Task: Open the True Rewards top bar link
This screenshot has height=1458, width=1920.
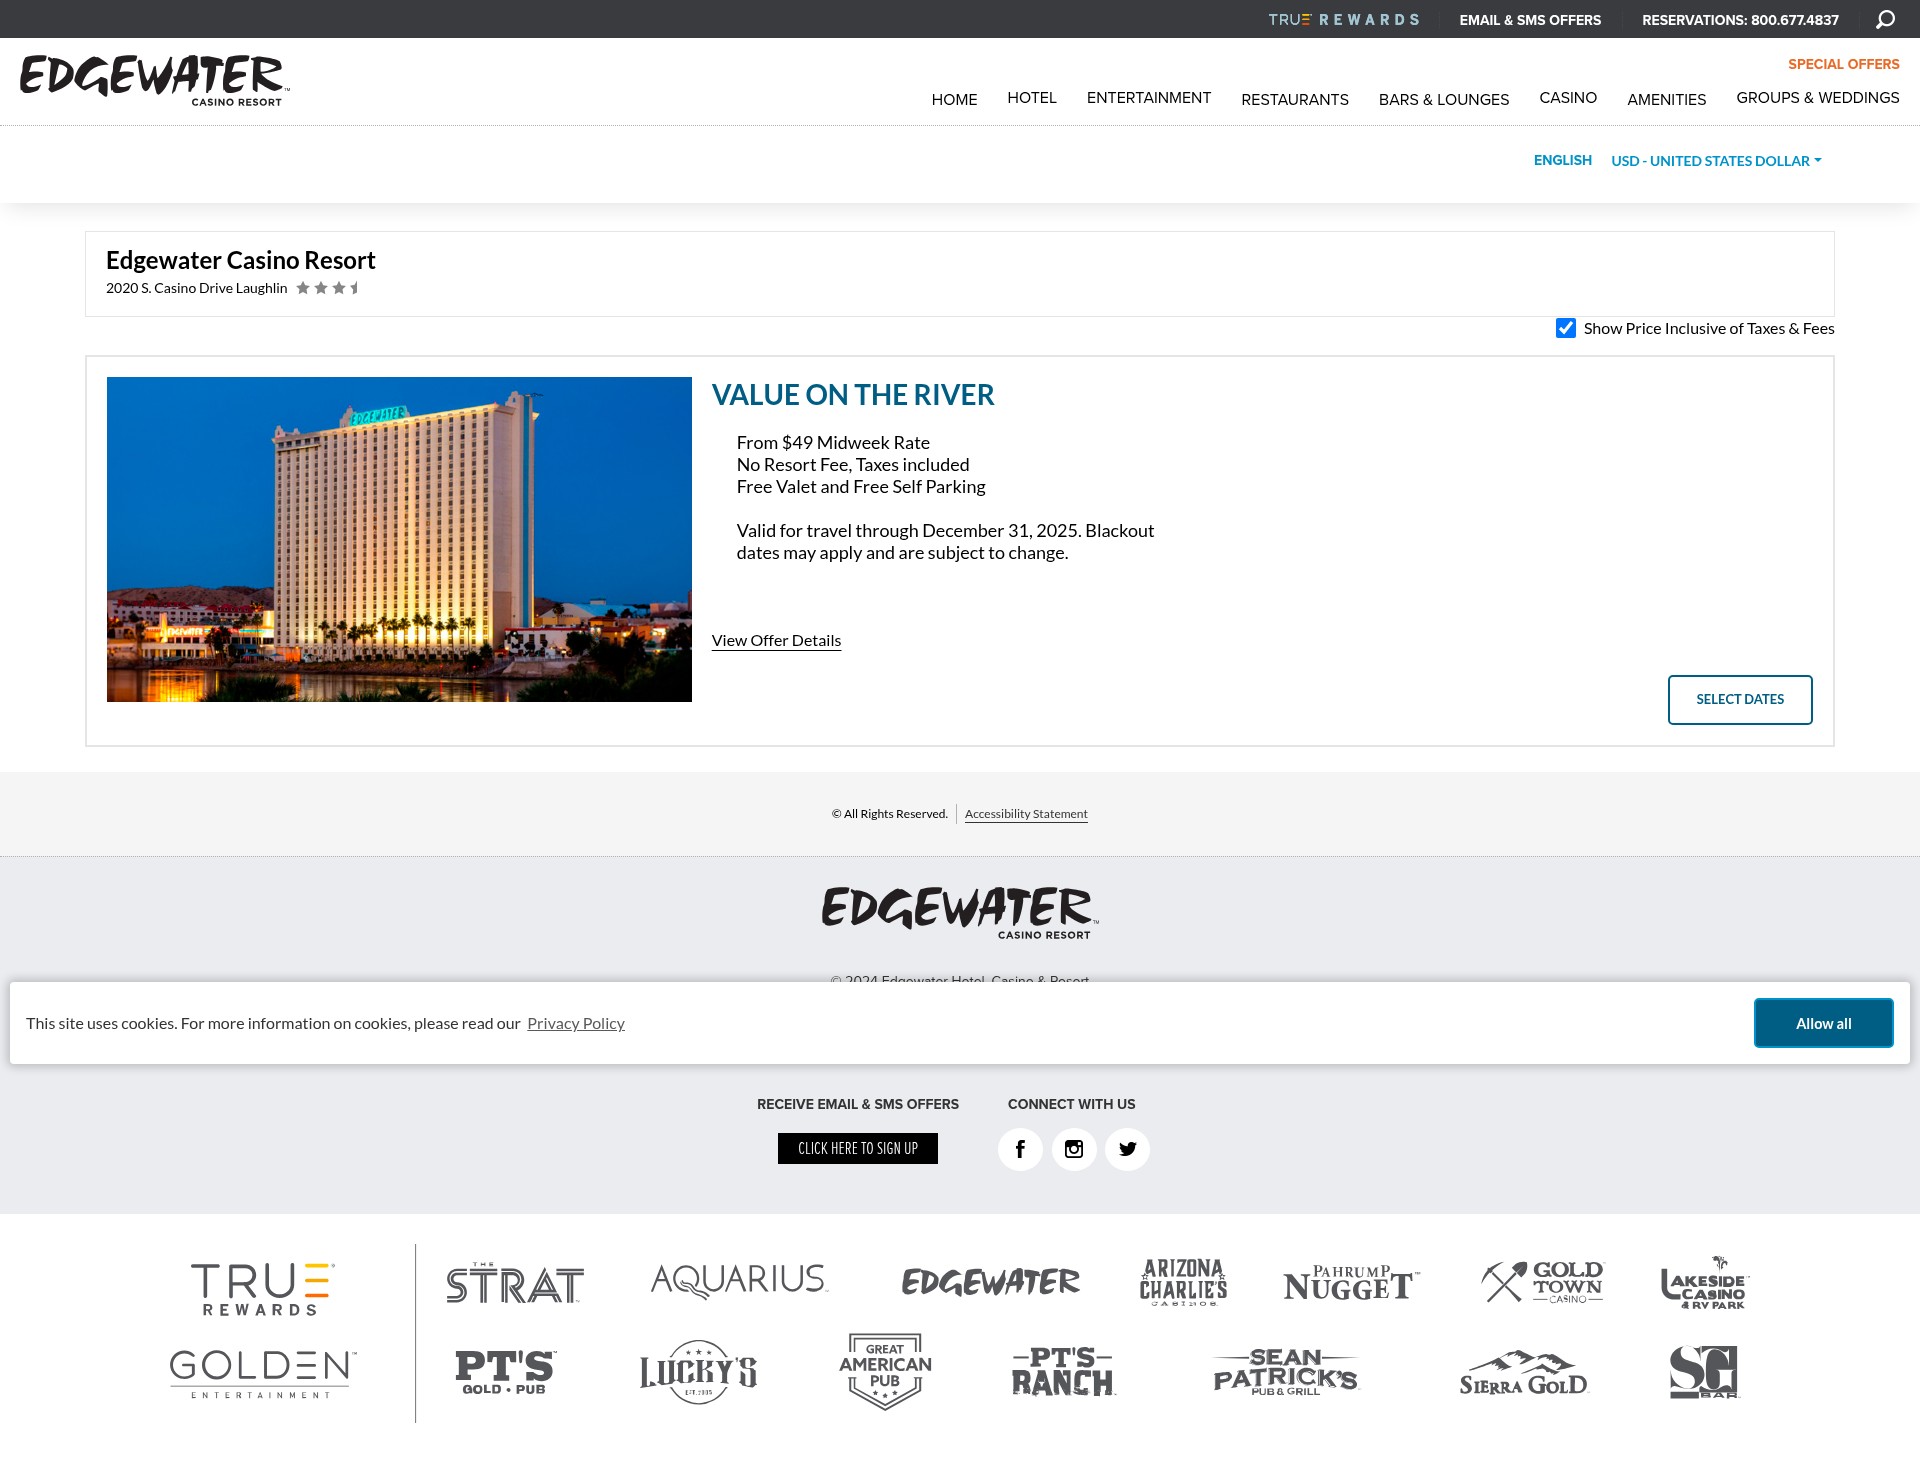Action: [x=1344, y=20]
